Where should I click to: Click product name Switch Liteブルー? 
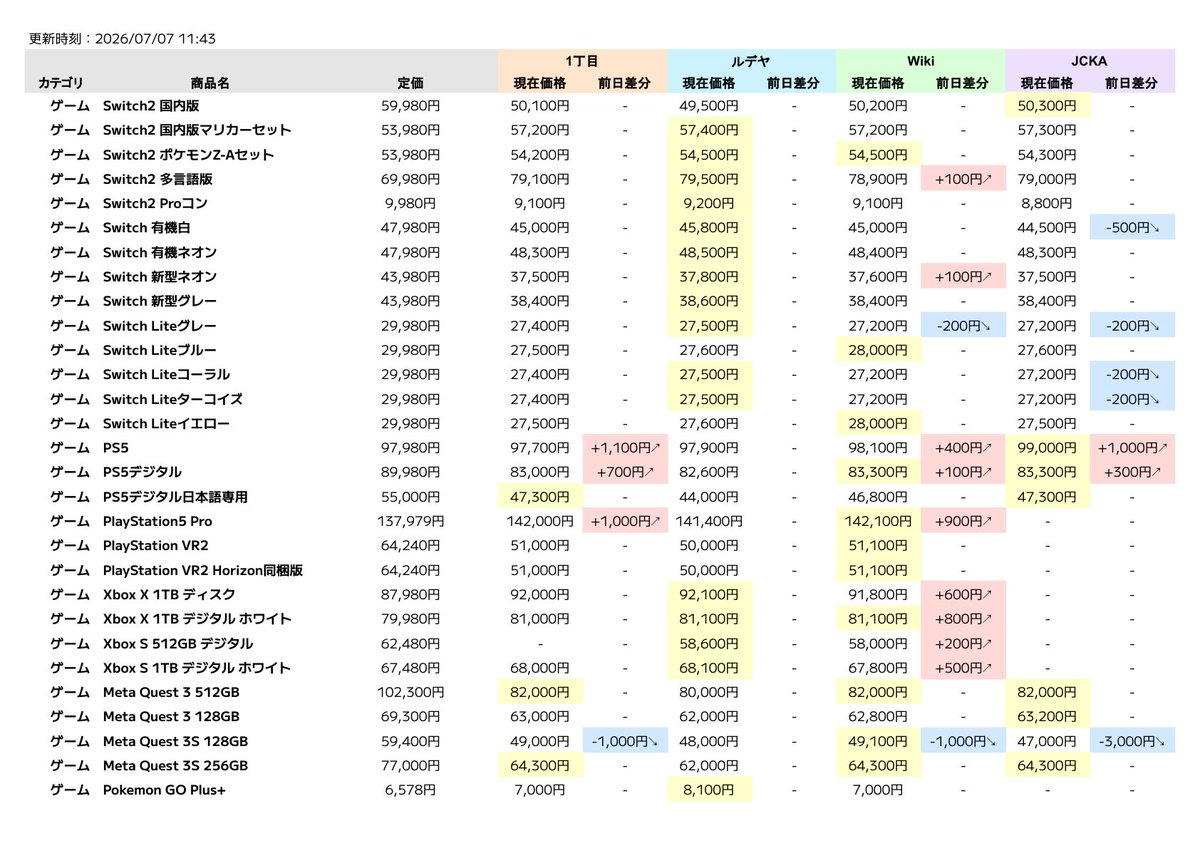[160, 350]
